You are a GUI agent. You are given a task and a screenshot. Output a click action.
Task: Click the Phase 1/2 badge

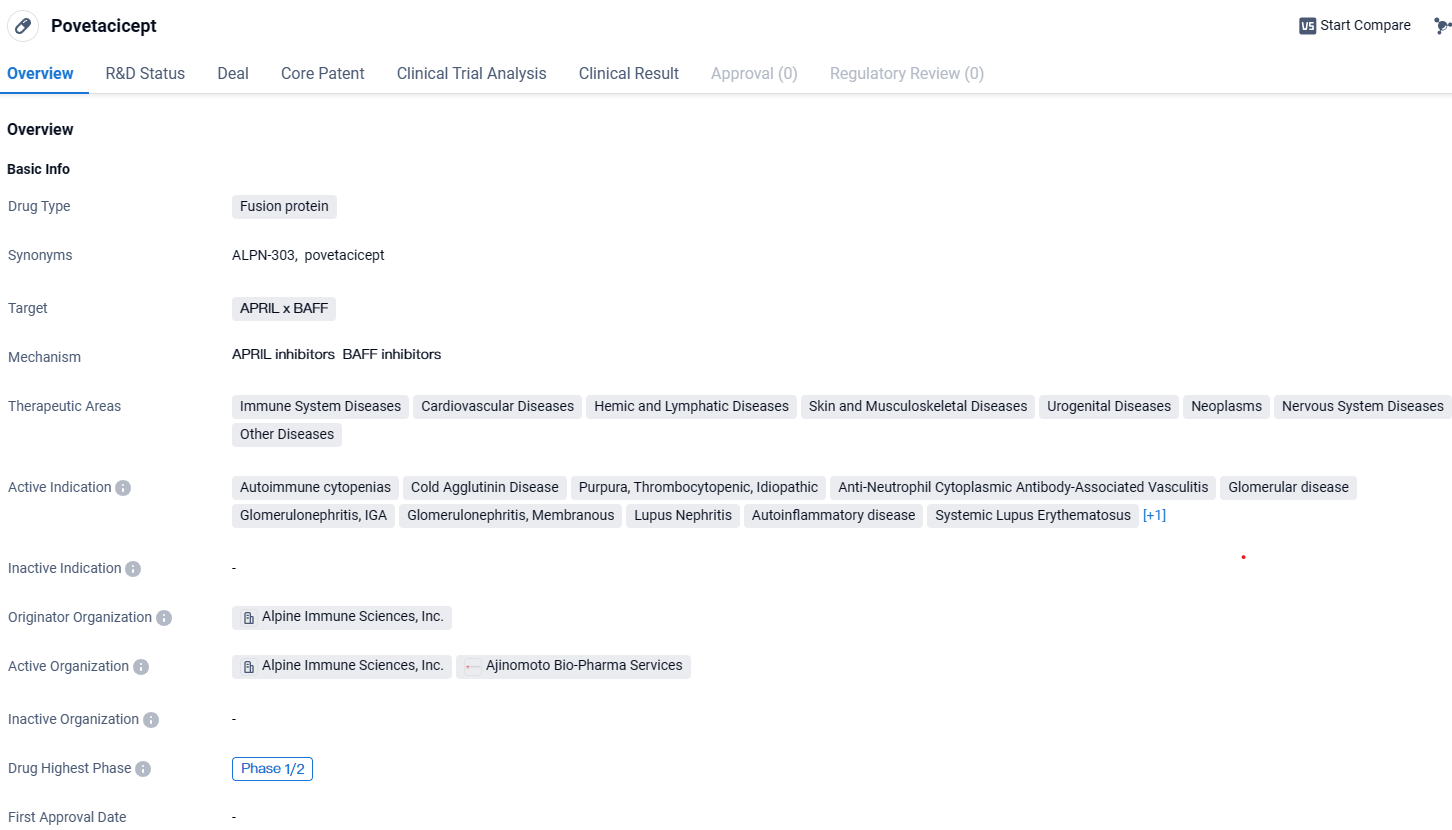[x=272, y=769]
